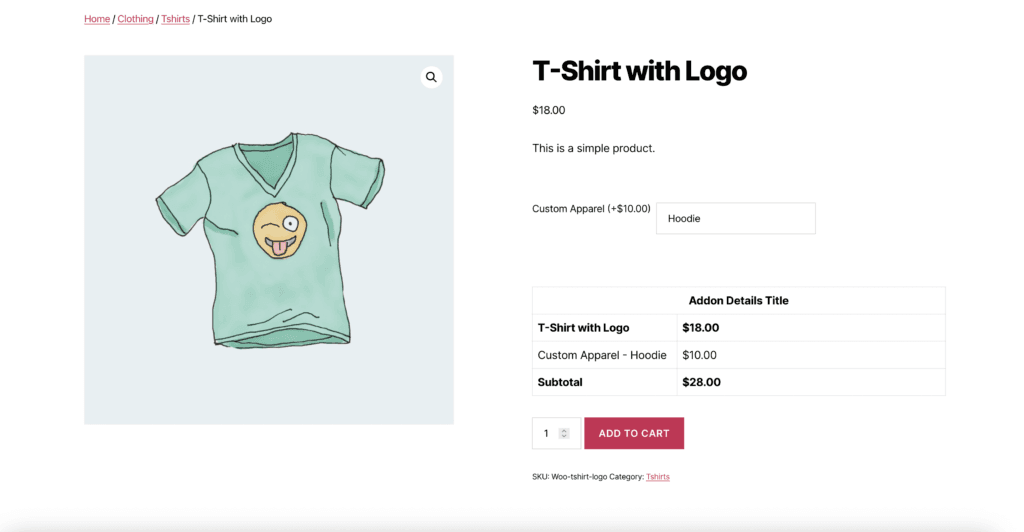
Task: Click the Custom Apparel (+$10.00) label
Action: click(x=591, y=209)
